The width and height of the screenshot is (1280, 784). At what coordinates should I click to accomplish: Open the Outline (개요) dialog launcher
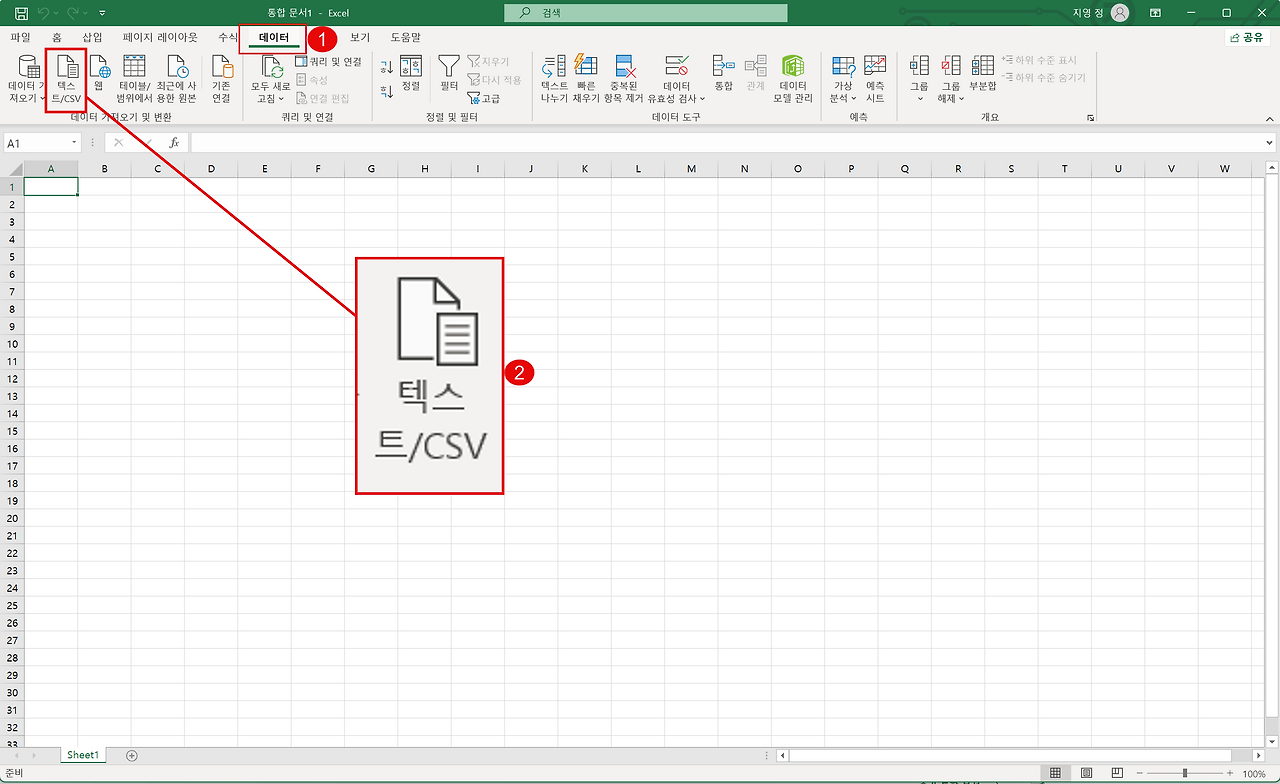click(x=1090, y=118)
